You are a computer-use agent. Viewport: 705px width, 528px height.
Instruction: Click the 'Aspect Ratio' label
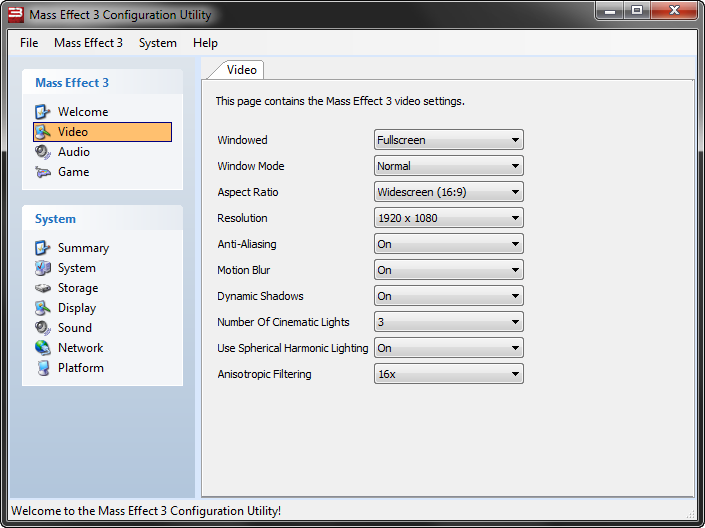[248, 192]
